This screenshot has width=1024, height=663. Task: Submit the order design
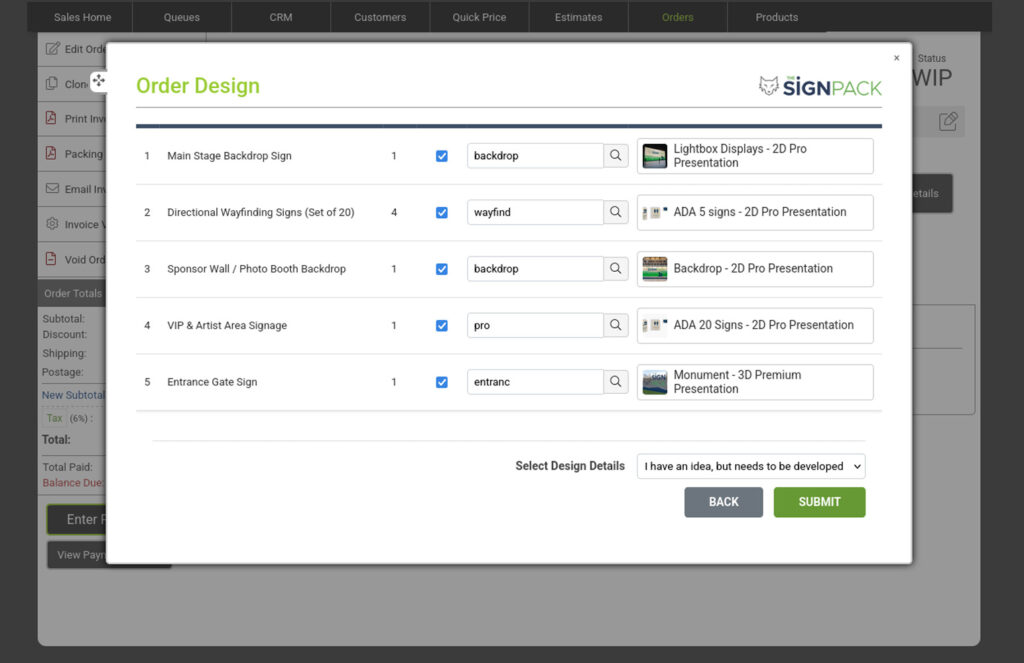pyautogui.click(x=820, y=502)
